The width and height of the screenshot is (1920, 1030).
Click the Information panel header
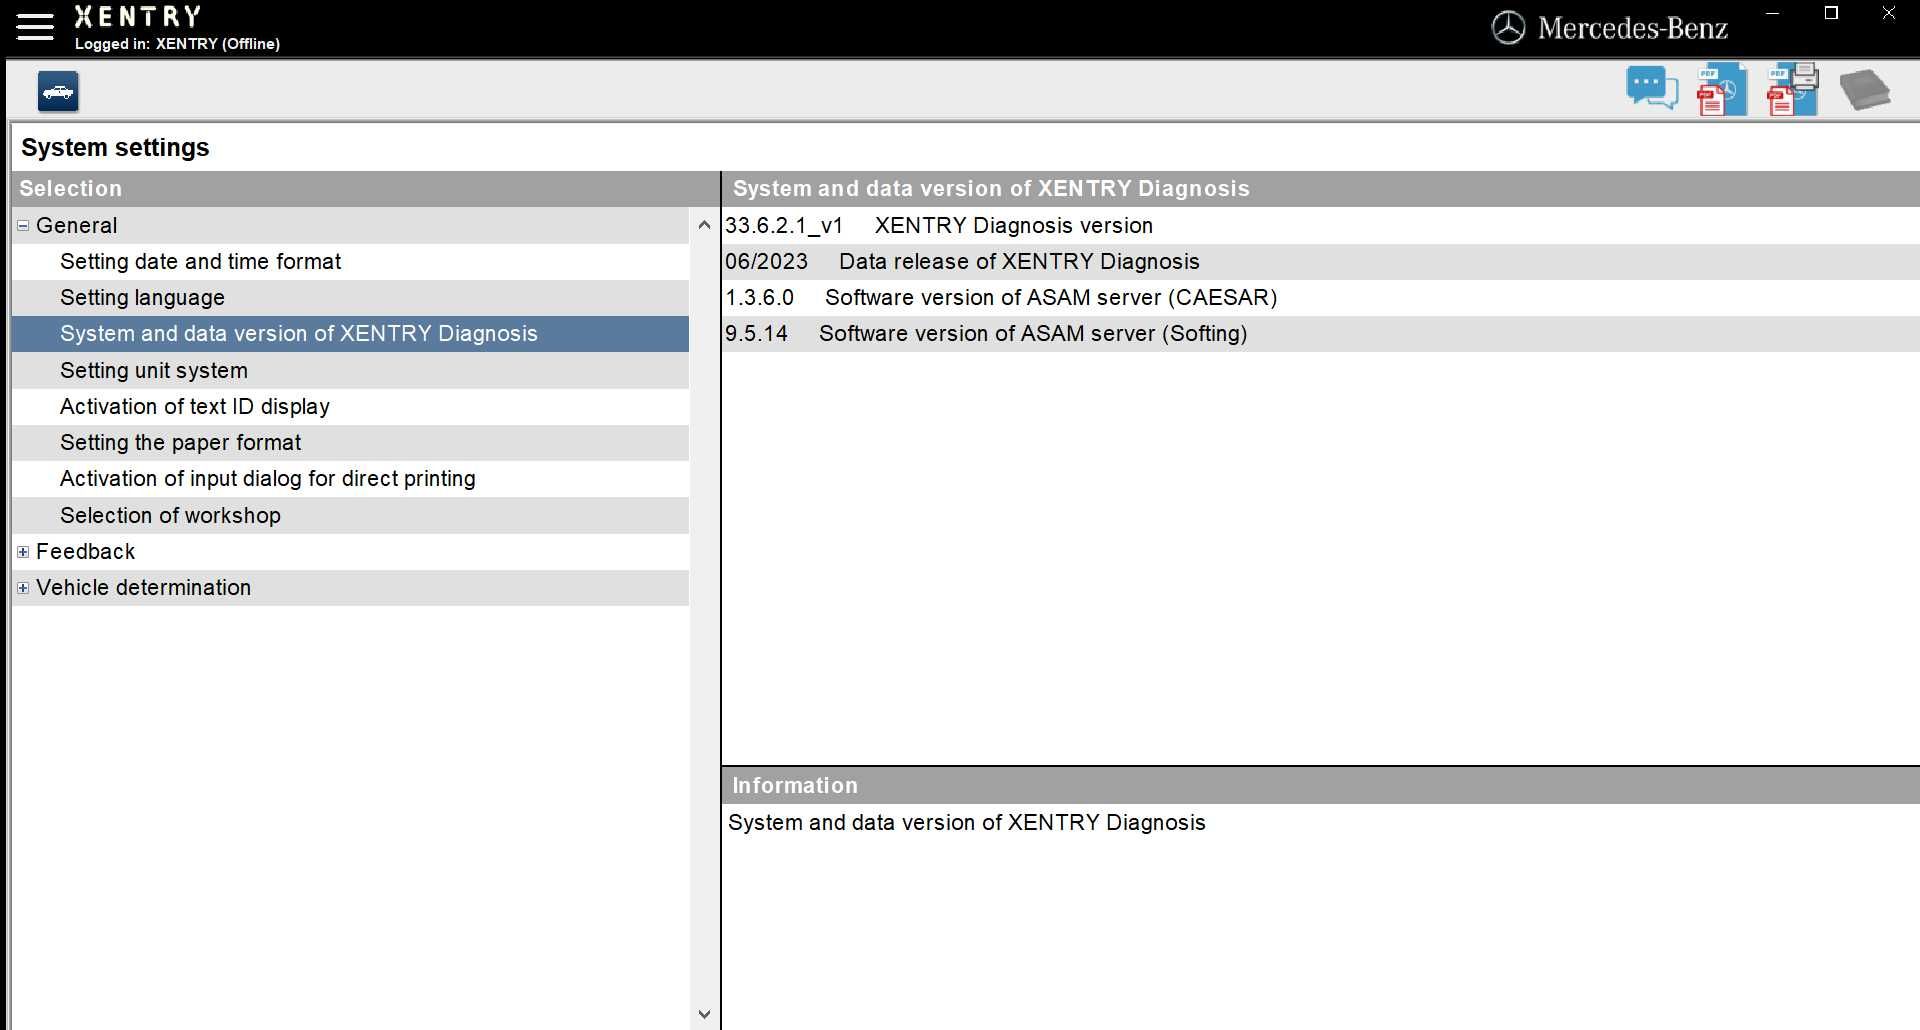point(1320,786)
